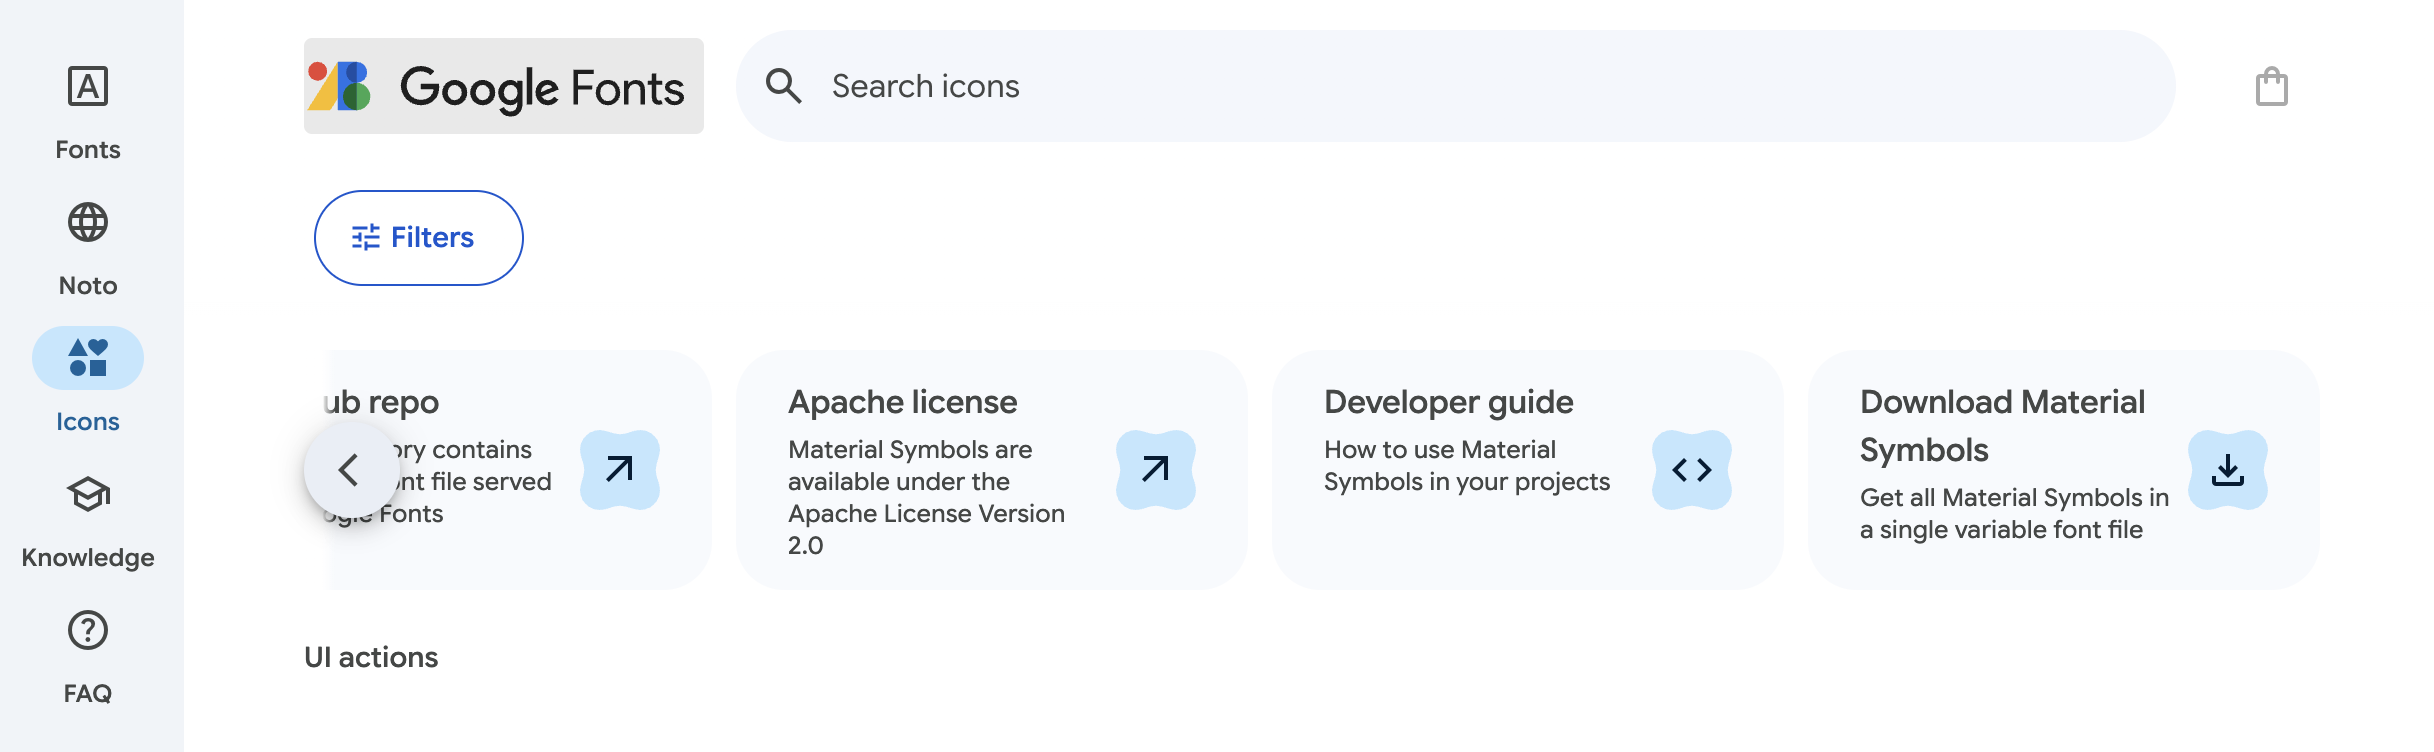Open the shopping bag icon

coord(2272,86)
